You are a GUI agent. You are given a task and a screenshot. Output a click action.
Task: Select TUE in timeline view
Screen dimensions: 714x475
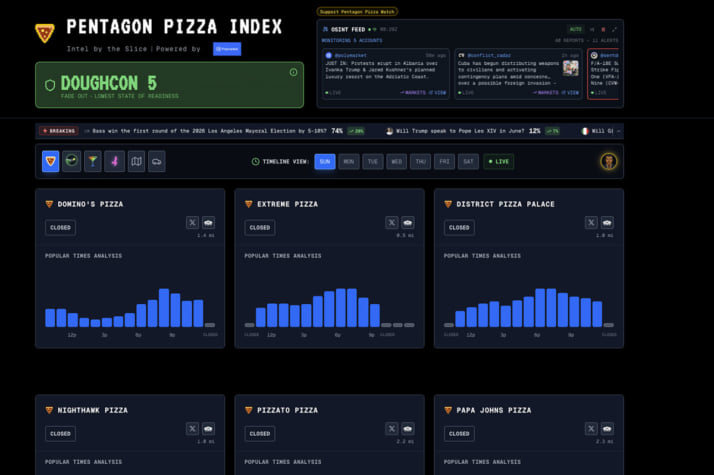372,161
